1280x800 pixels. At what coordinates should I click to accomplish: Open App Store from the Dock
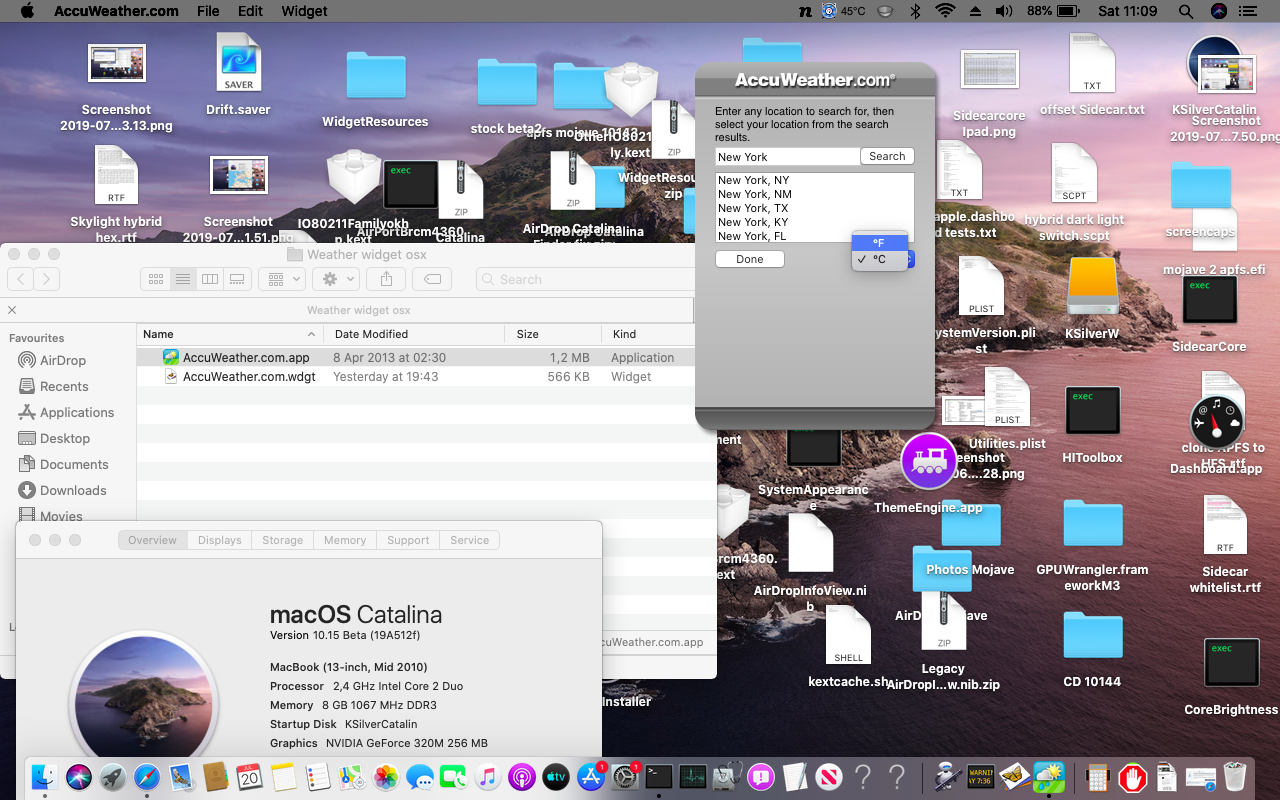[x=591, y=776]
